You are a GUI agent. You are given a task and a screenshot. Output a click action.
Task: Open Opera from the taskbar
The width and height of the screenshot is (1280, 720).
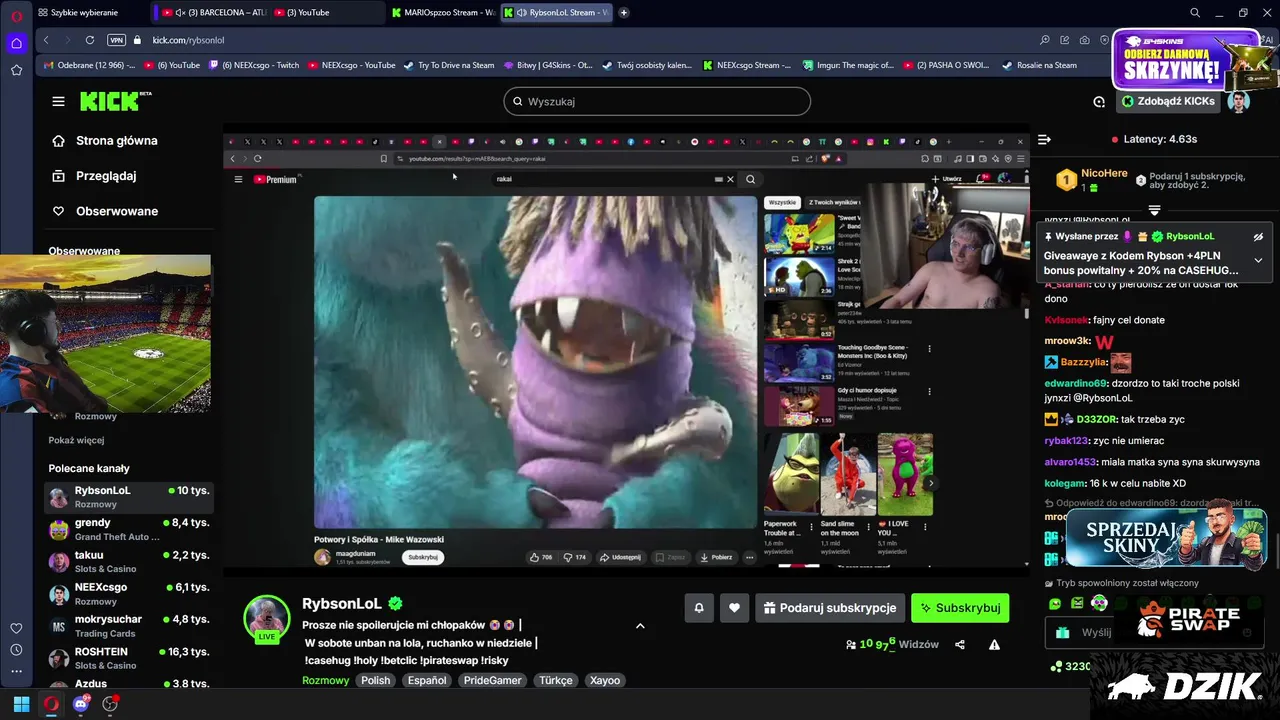[51, 704]
